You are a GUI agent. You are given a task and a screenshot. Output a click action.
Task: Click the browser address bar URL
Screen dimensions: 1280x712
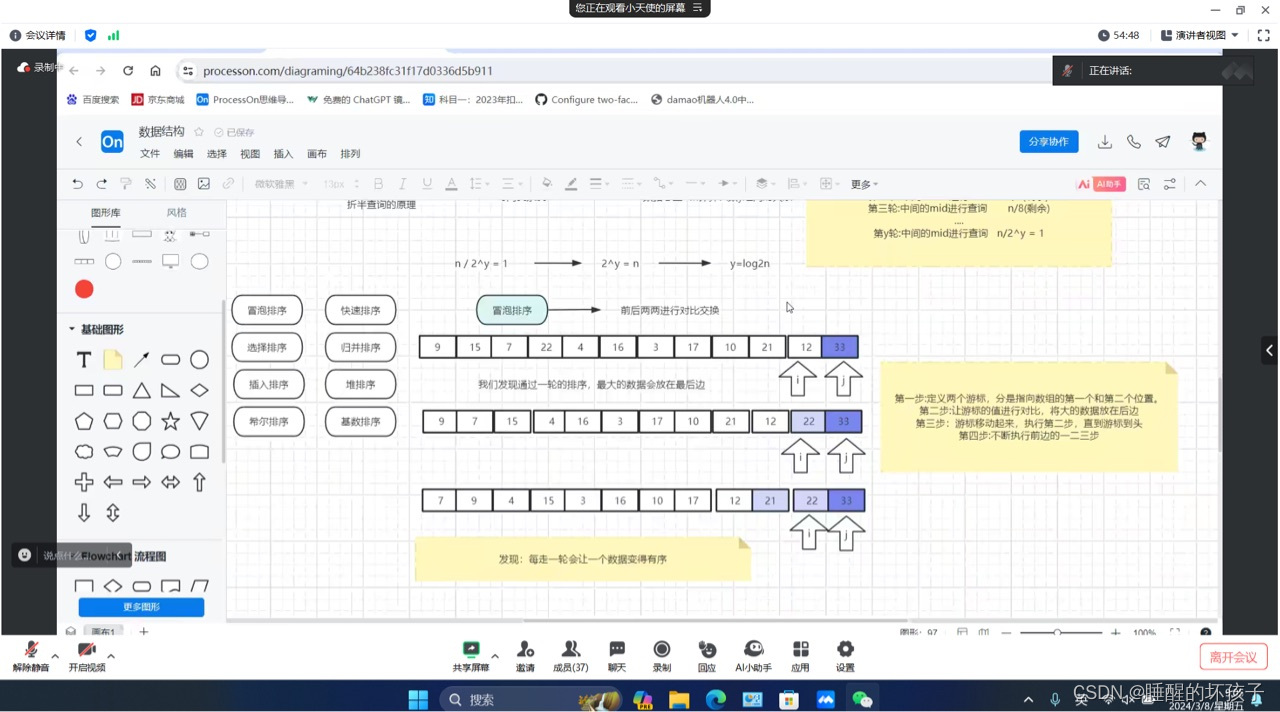pyautogui.click(x=348, y=71)
